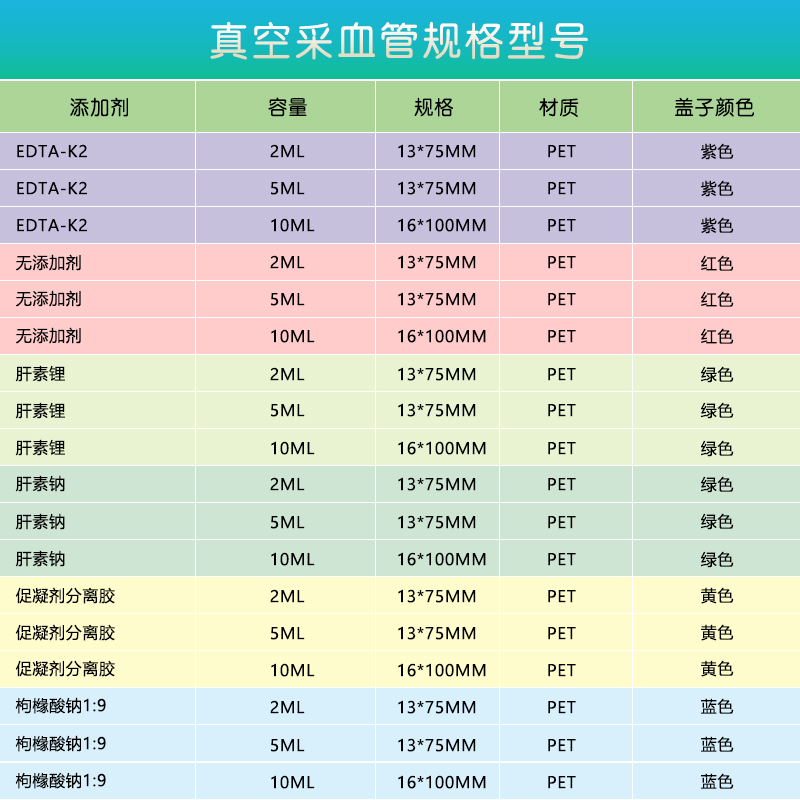Image resolution: width=800 pixels, height=800 pixels.
Task: Click 16*100MM in the 枸橼酸钠 10ML row
Action: click(441, 782)
